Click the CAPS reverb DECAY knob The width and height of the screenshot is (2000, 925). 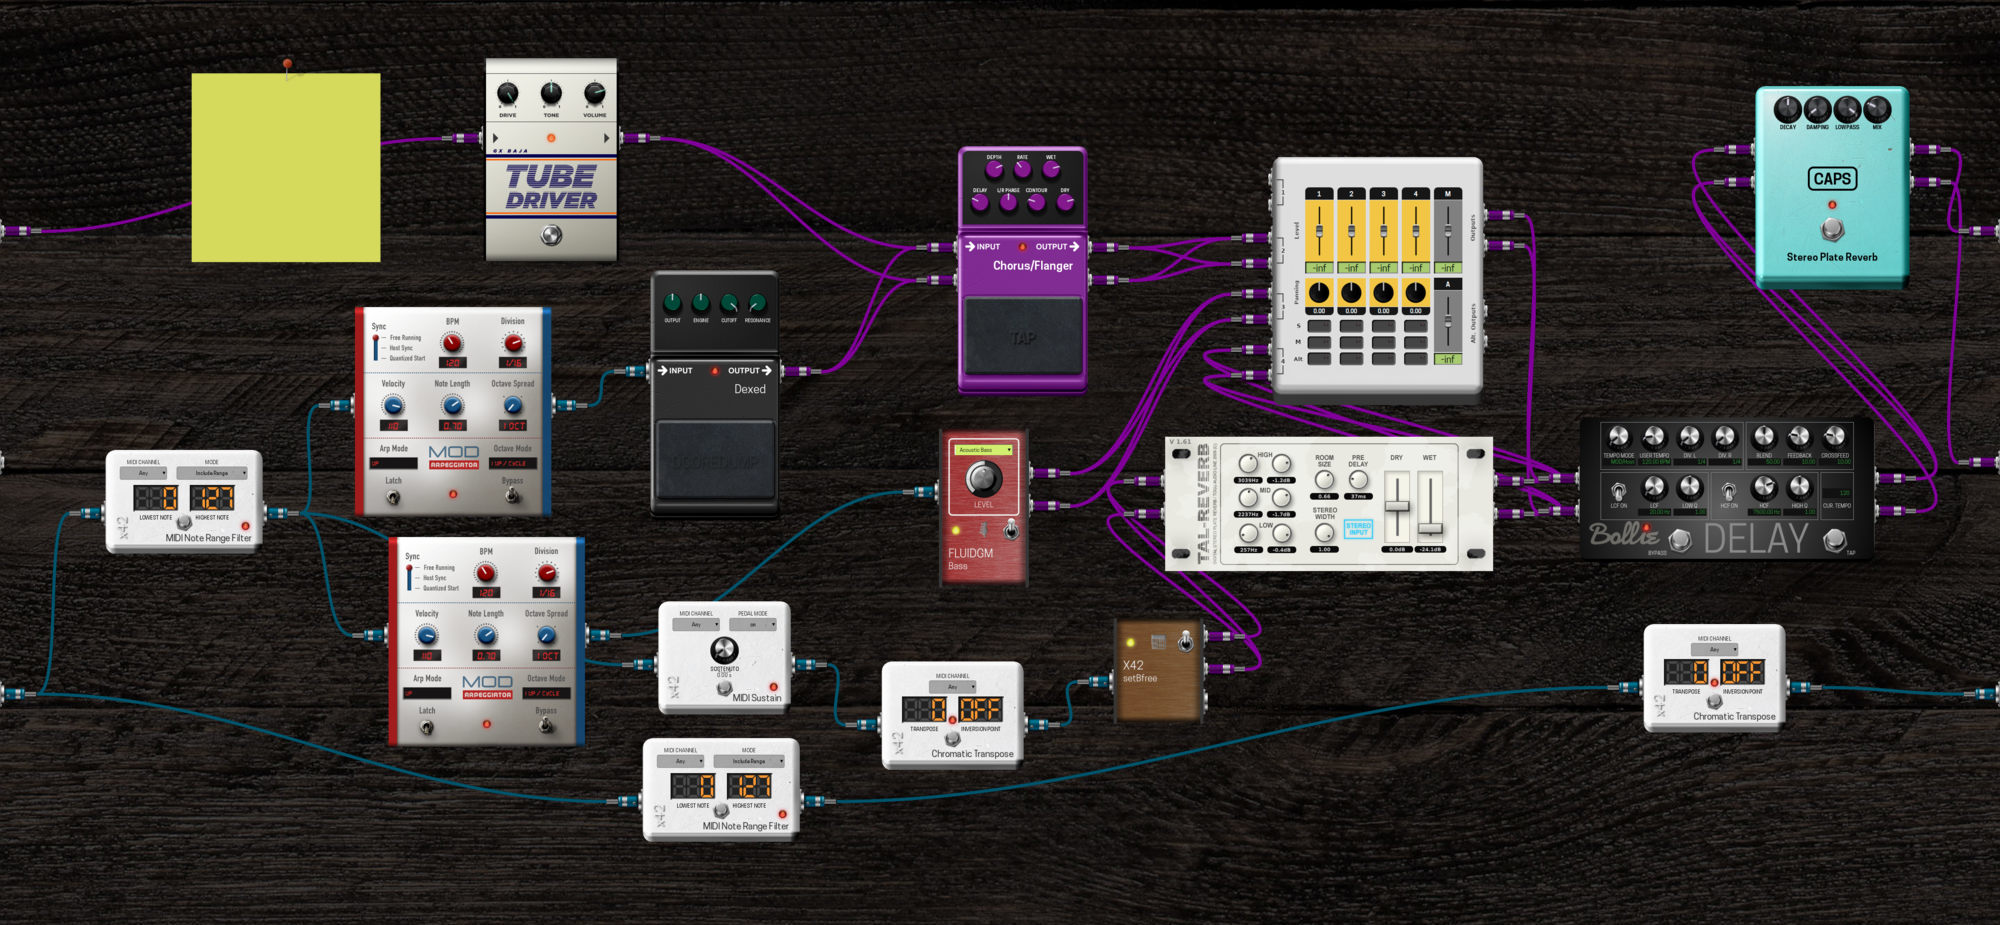click(x=1787, y=109)
